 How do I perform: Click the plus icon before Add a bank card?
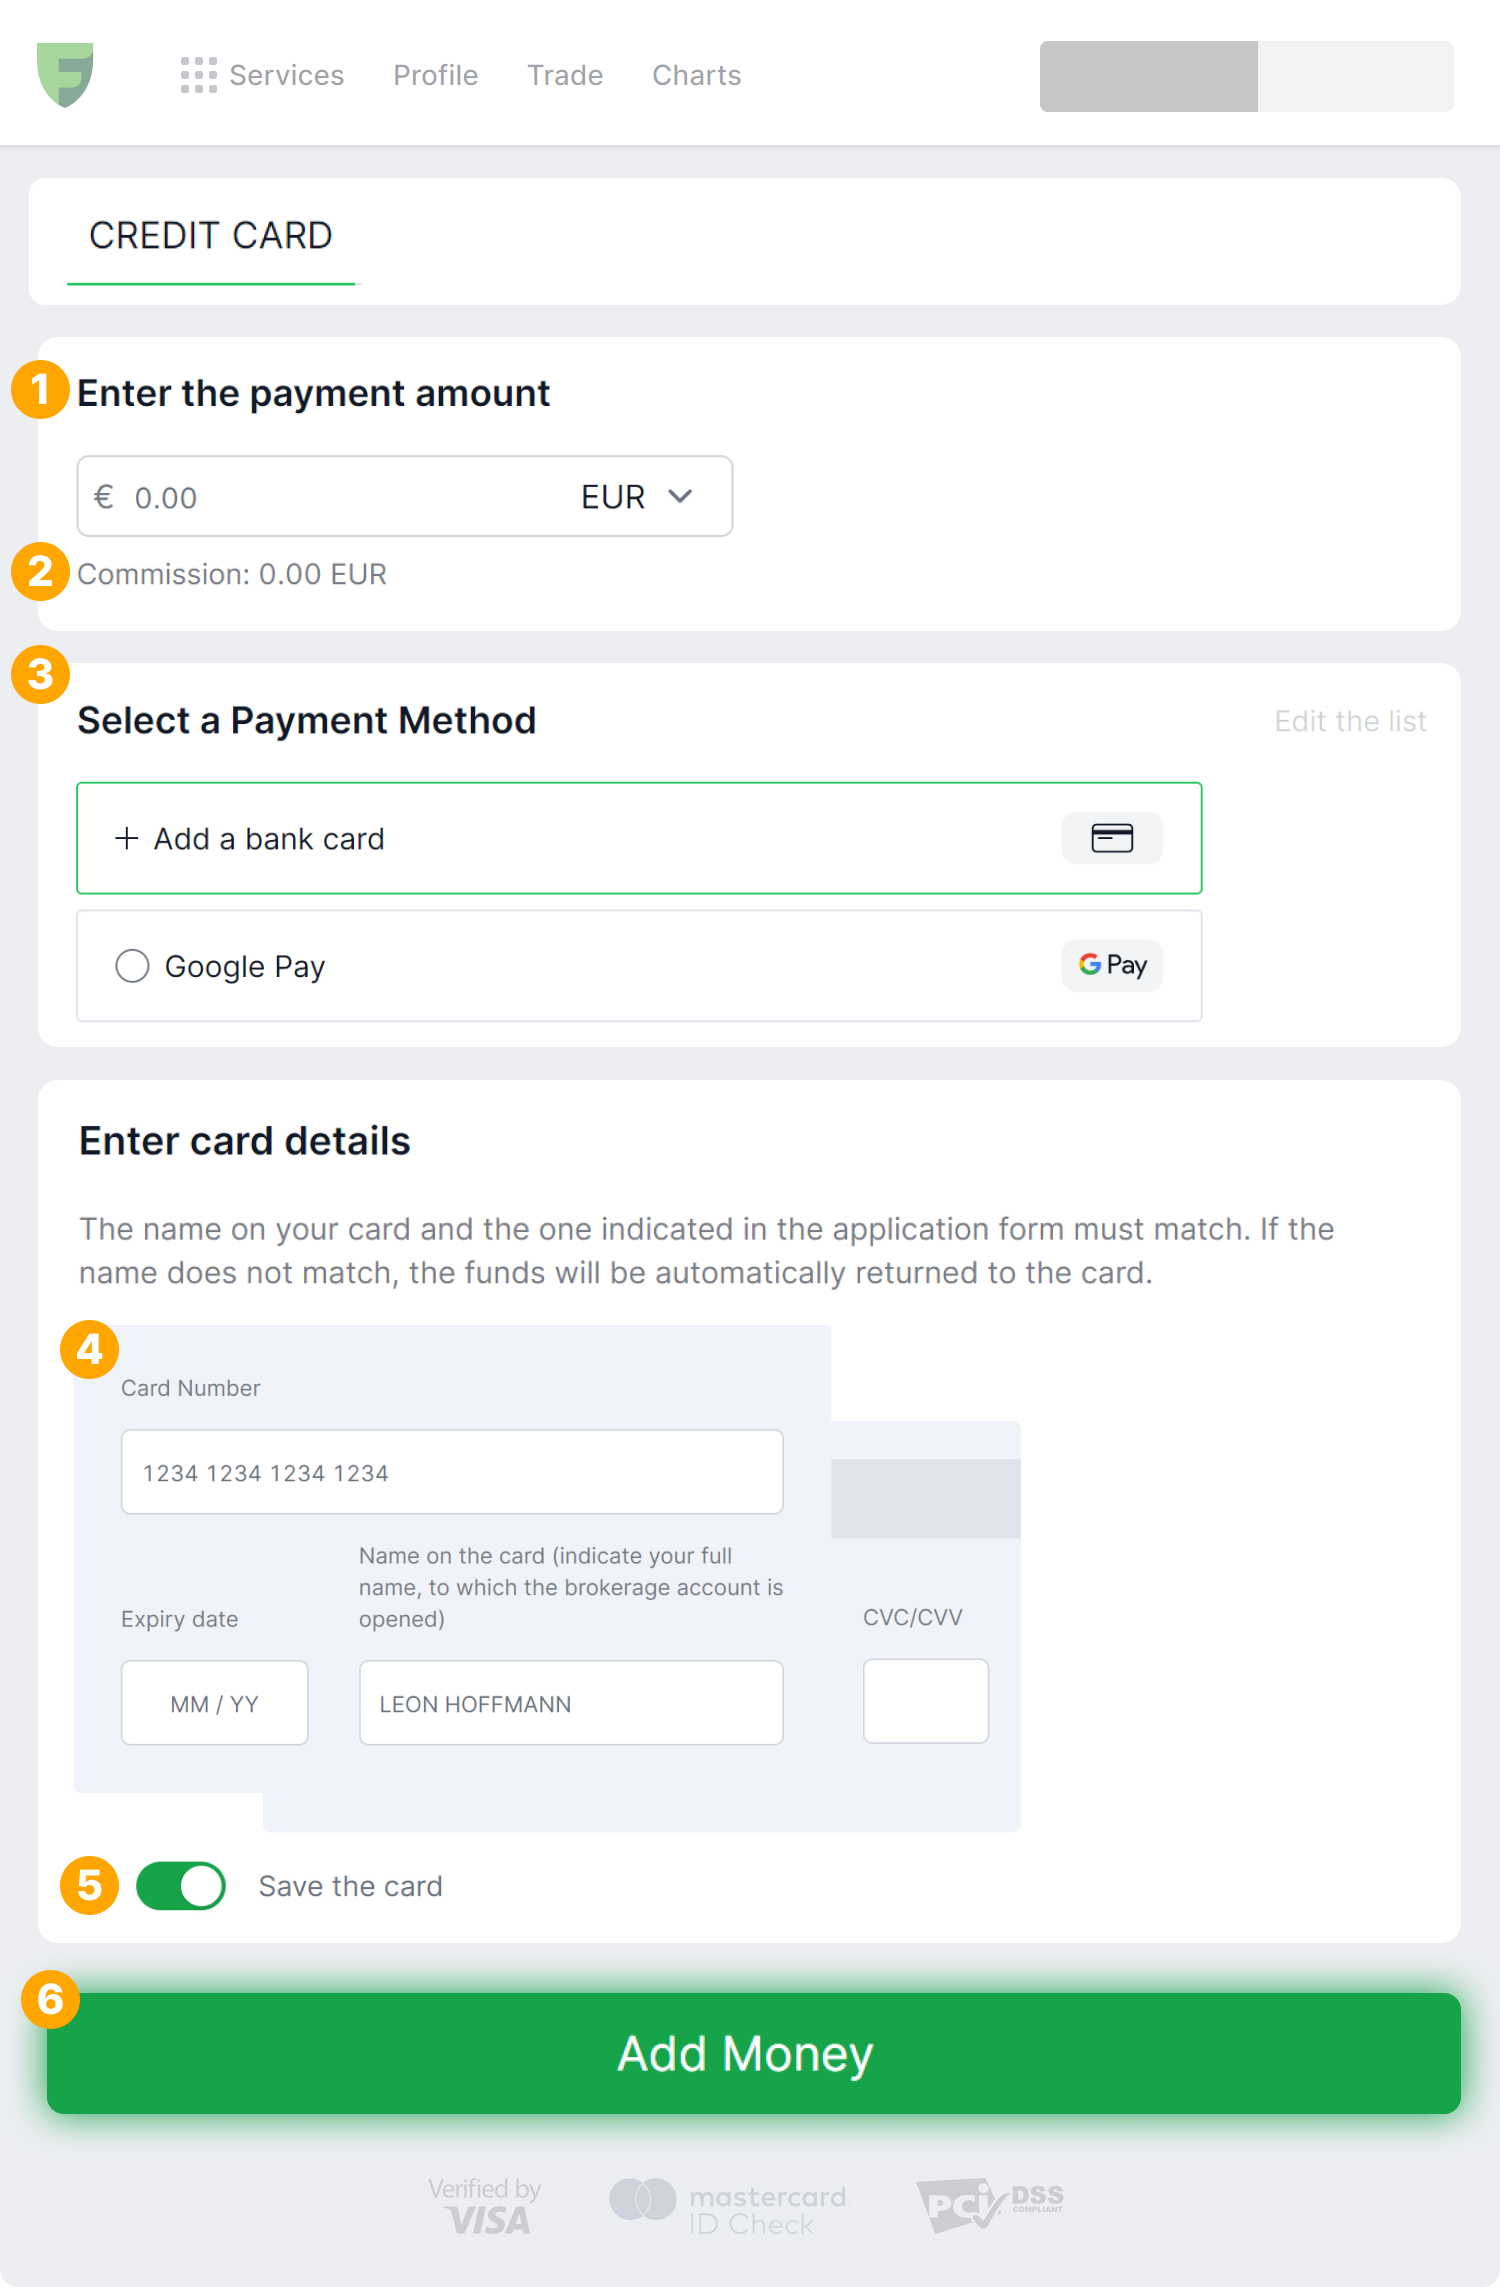click(x=126, y=838)
